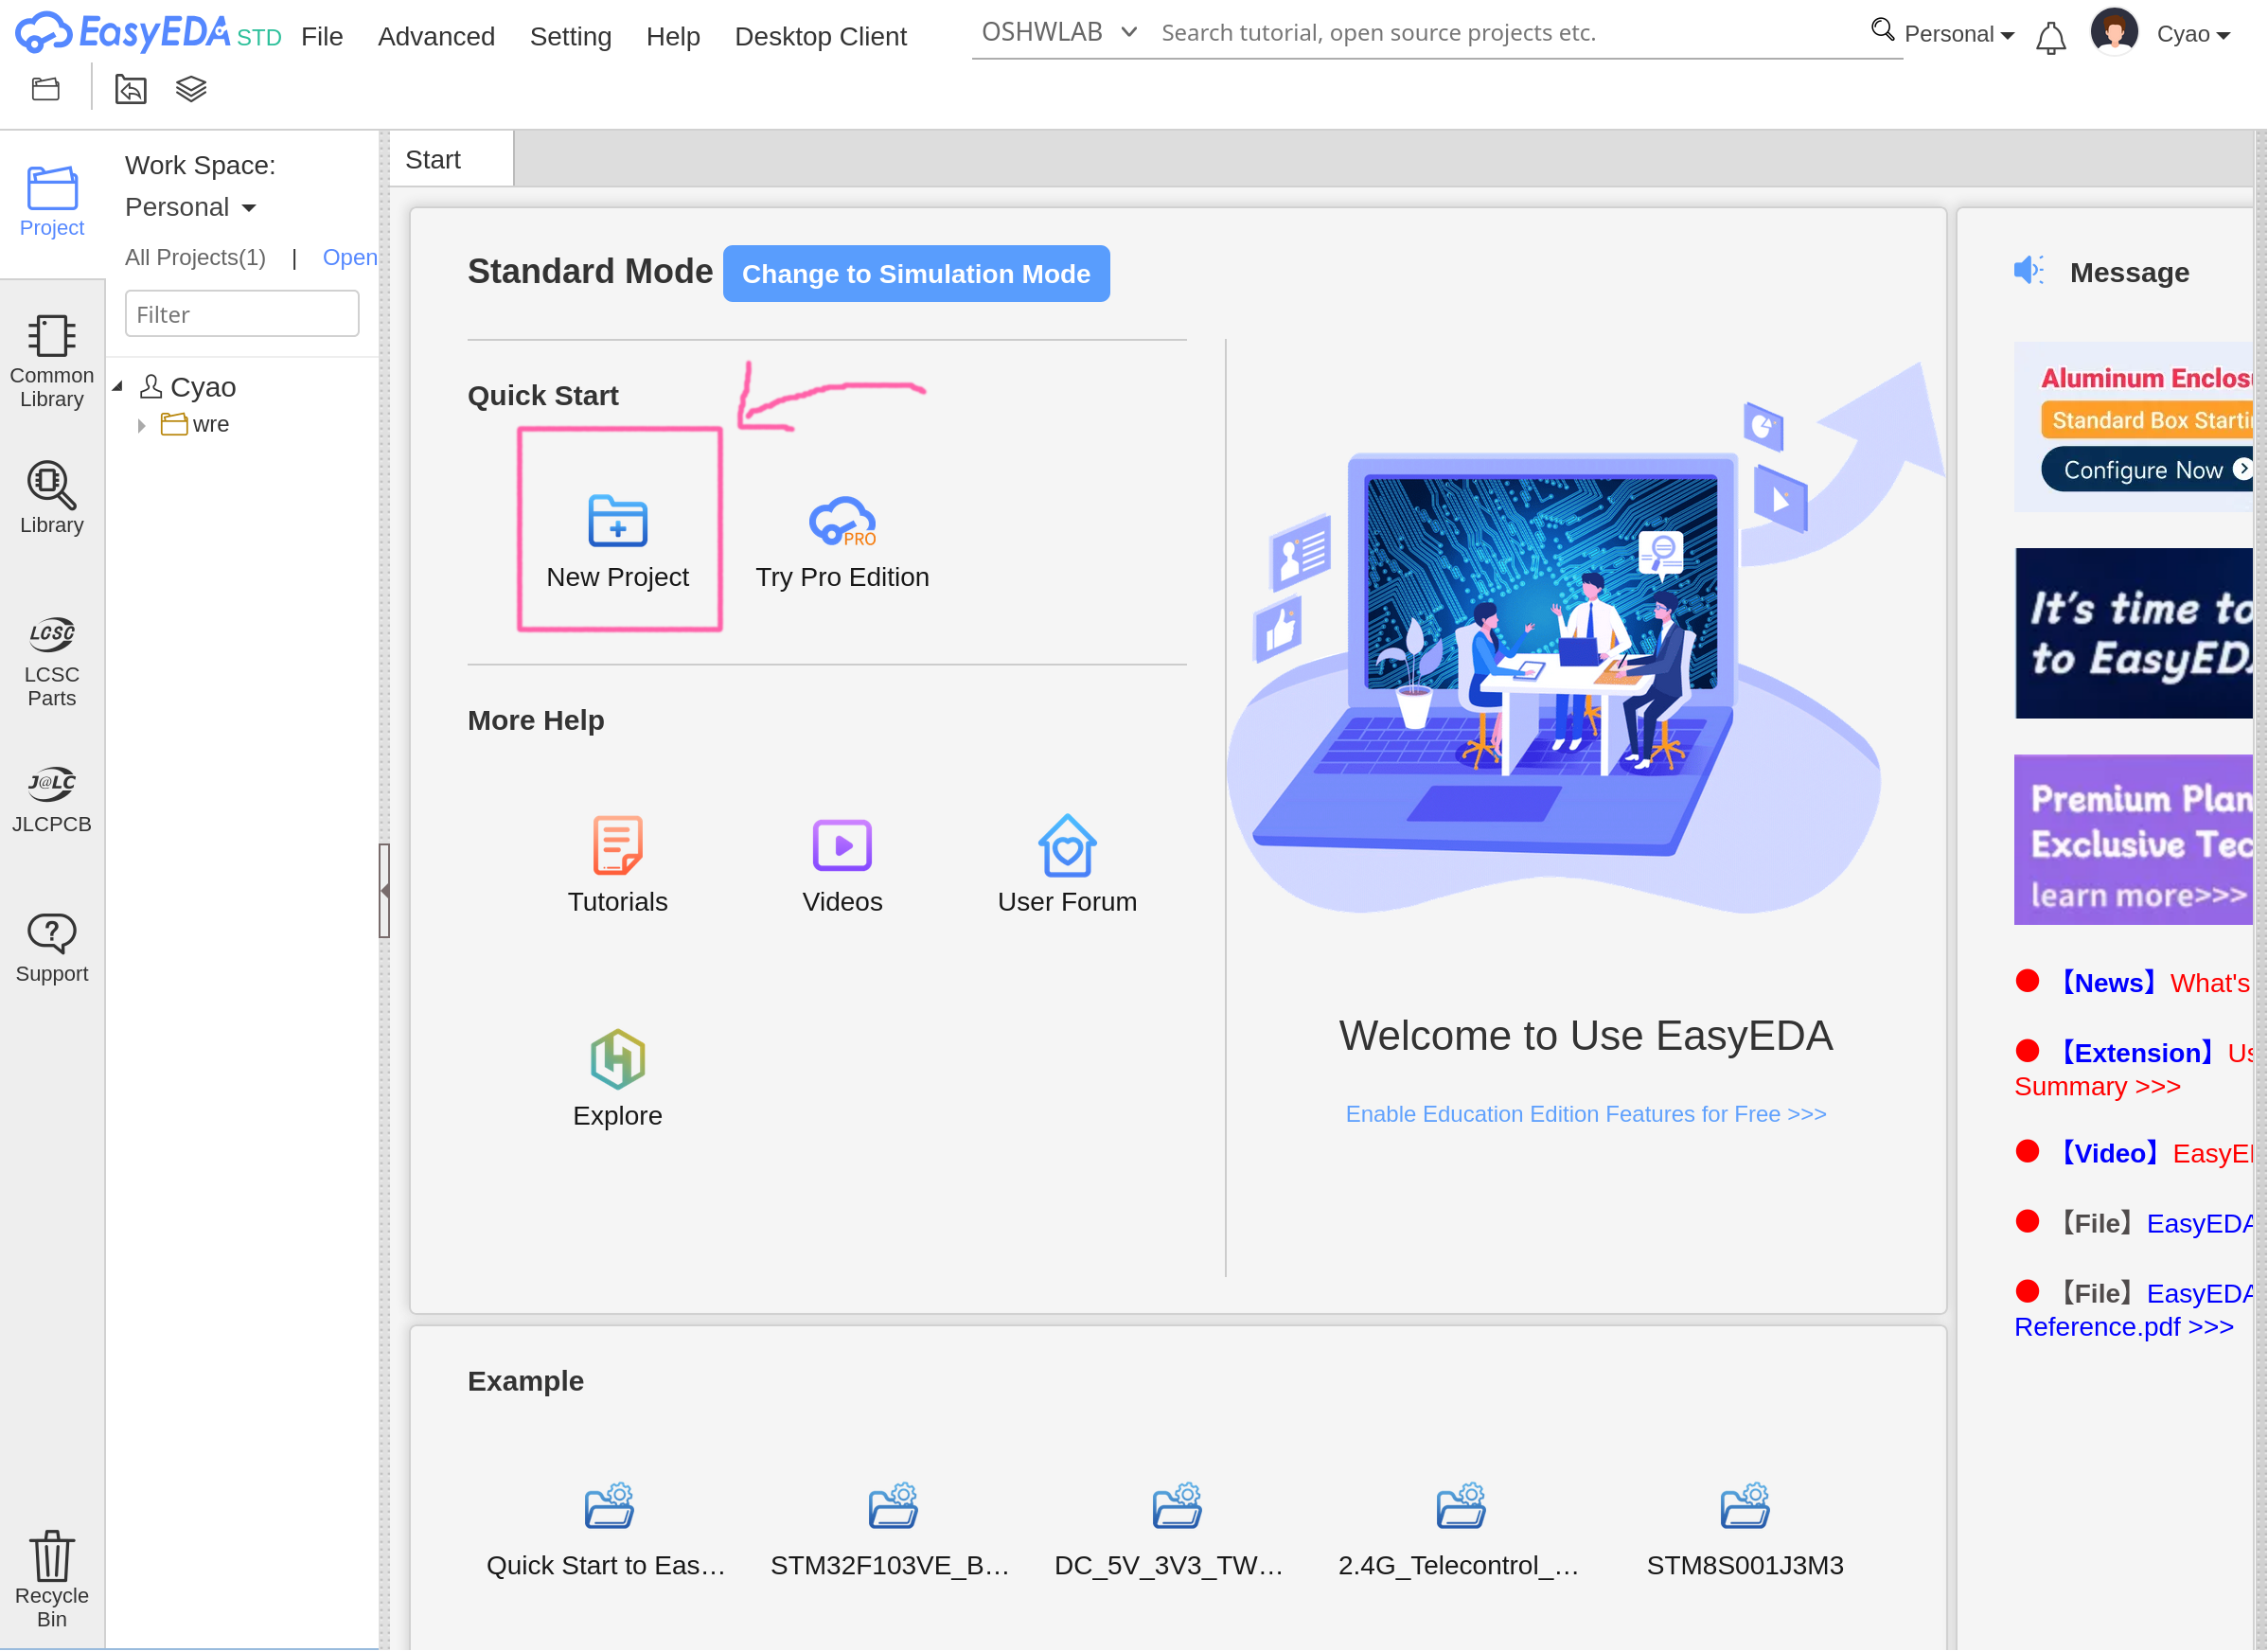2268x1651 pixels.
Task: Select the Project sidebar icon
Action: click(52, 201)
